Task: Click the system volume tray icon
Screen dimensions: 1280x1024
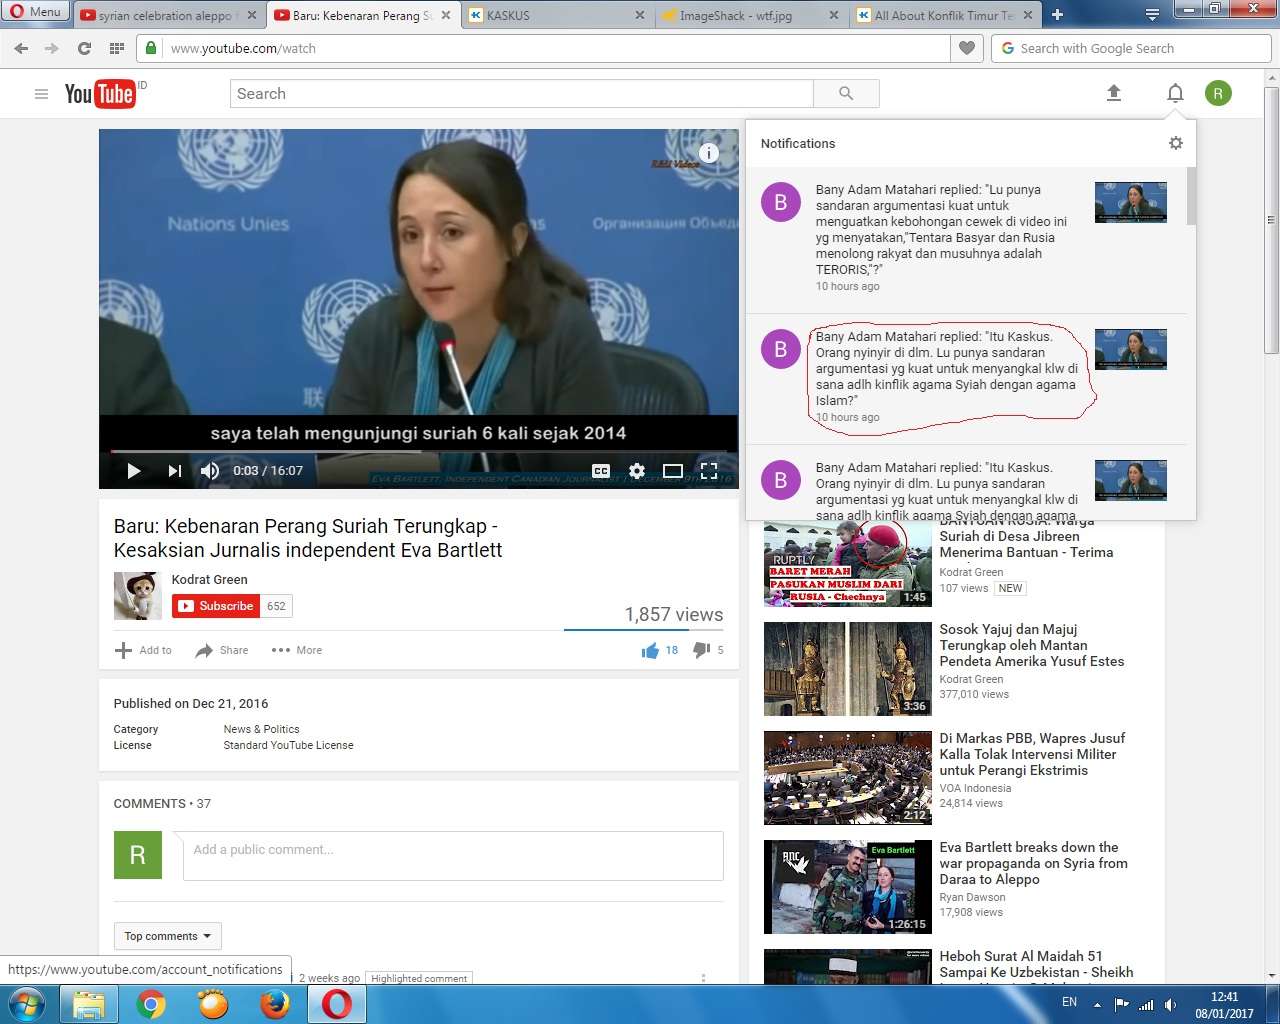Action: point(1171,1004)
